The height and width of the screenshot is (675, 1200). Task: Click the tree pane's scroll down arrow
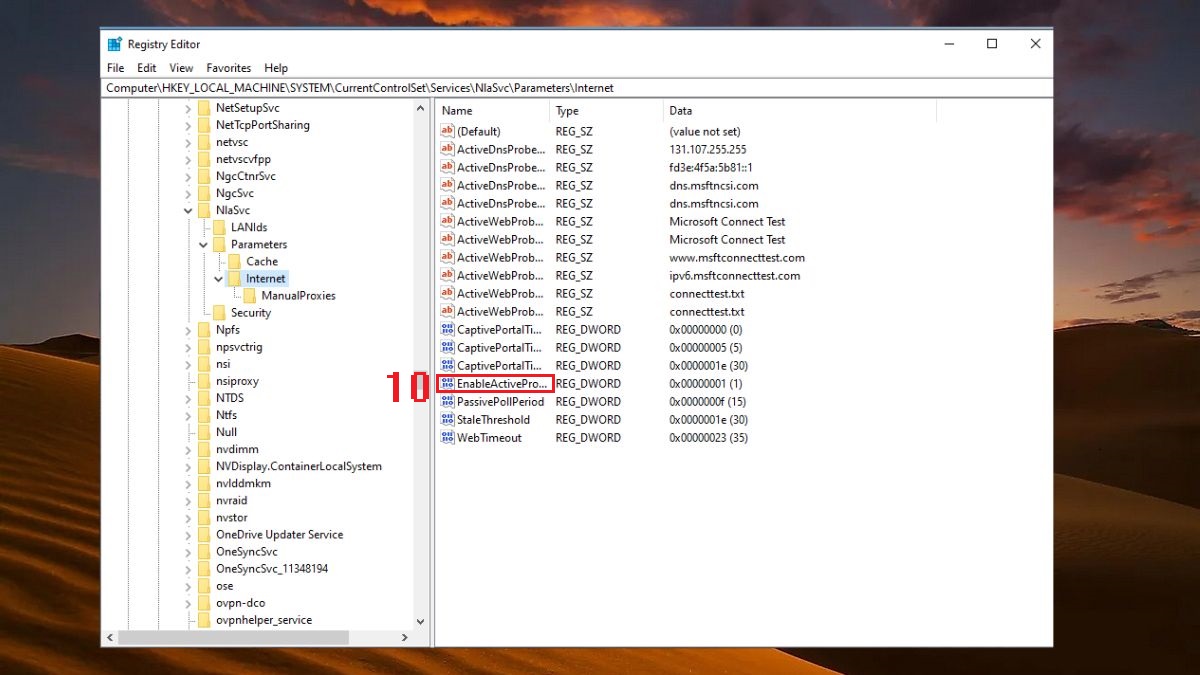tap(420, 622)
